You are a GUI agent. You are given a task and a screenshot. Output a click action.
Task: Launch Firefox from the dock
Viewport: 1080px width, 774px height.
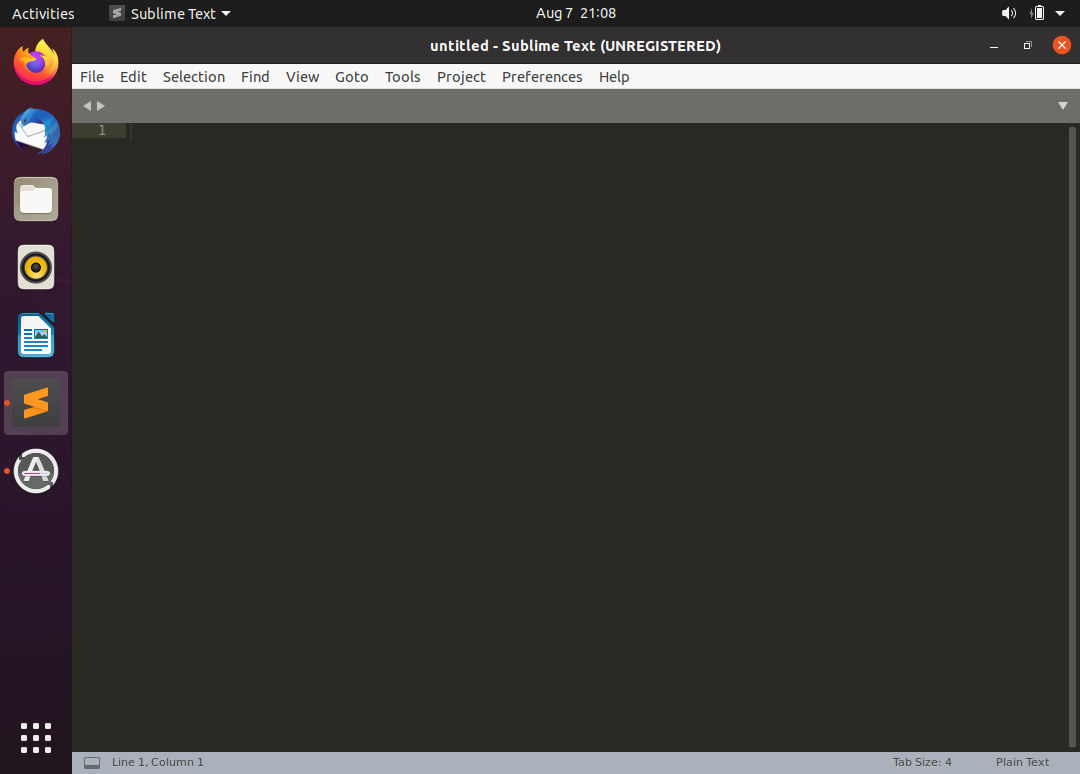36,63
